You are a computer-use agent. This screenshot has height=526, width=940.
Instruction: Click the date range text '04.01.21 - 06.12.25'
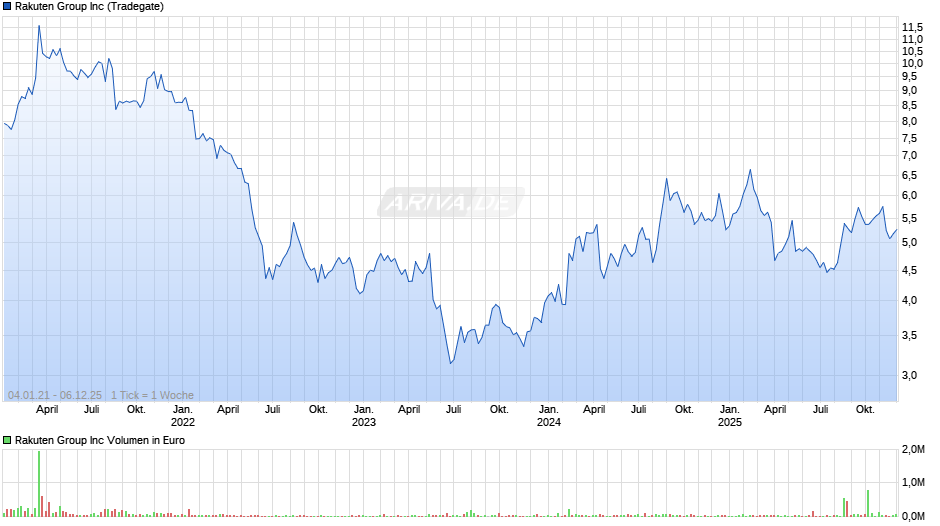tap(55, 395)
